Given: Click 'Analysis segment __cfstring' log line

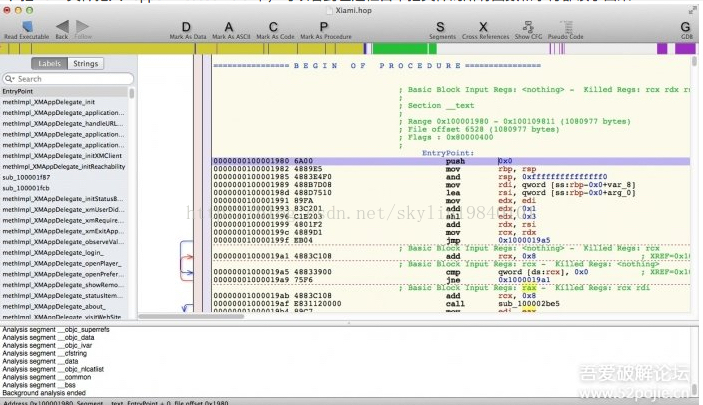Looking at the screenshot, I should pos(44,353).
